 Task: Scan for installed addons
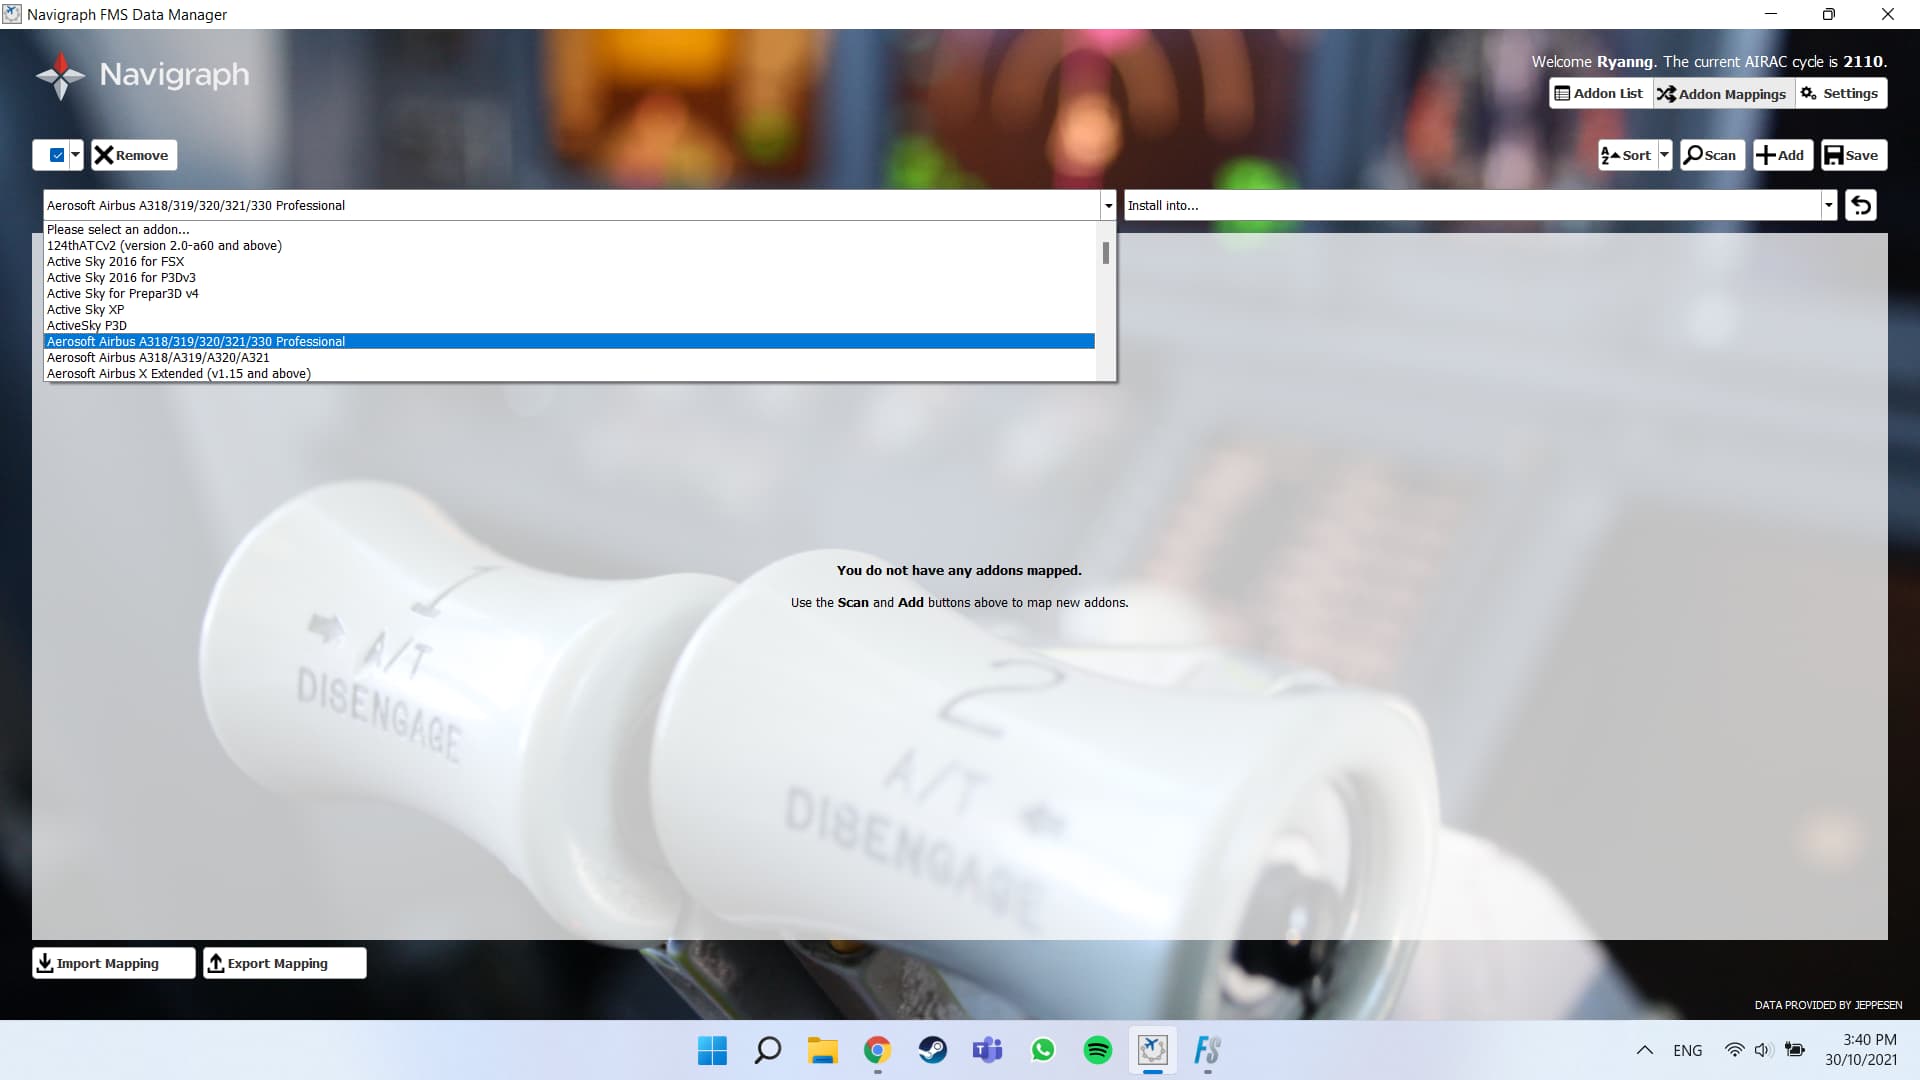[x=1711, y=155]
